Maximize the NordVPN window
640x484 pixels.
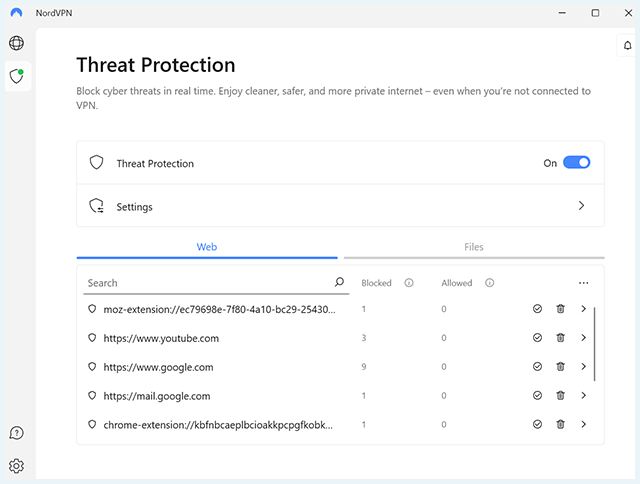coord(596,13)
